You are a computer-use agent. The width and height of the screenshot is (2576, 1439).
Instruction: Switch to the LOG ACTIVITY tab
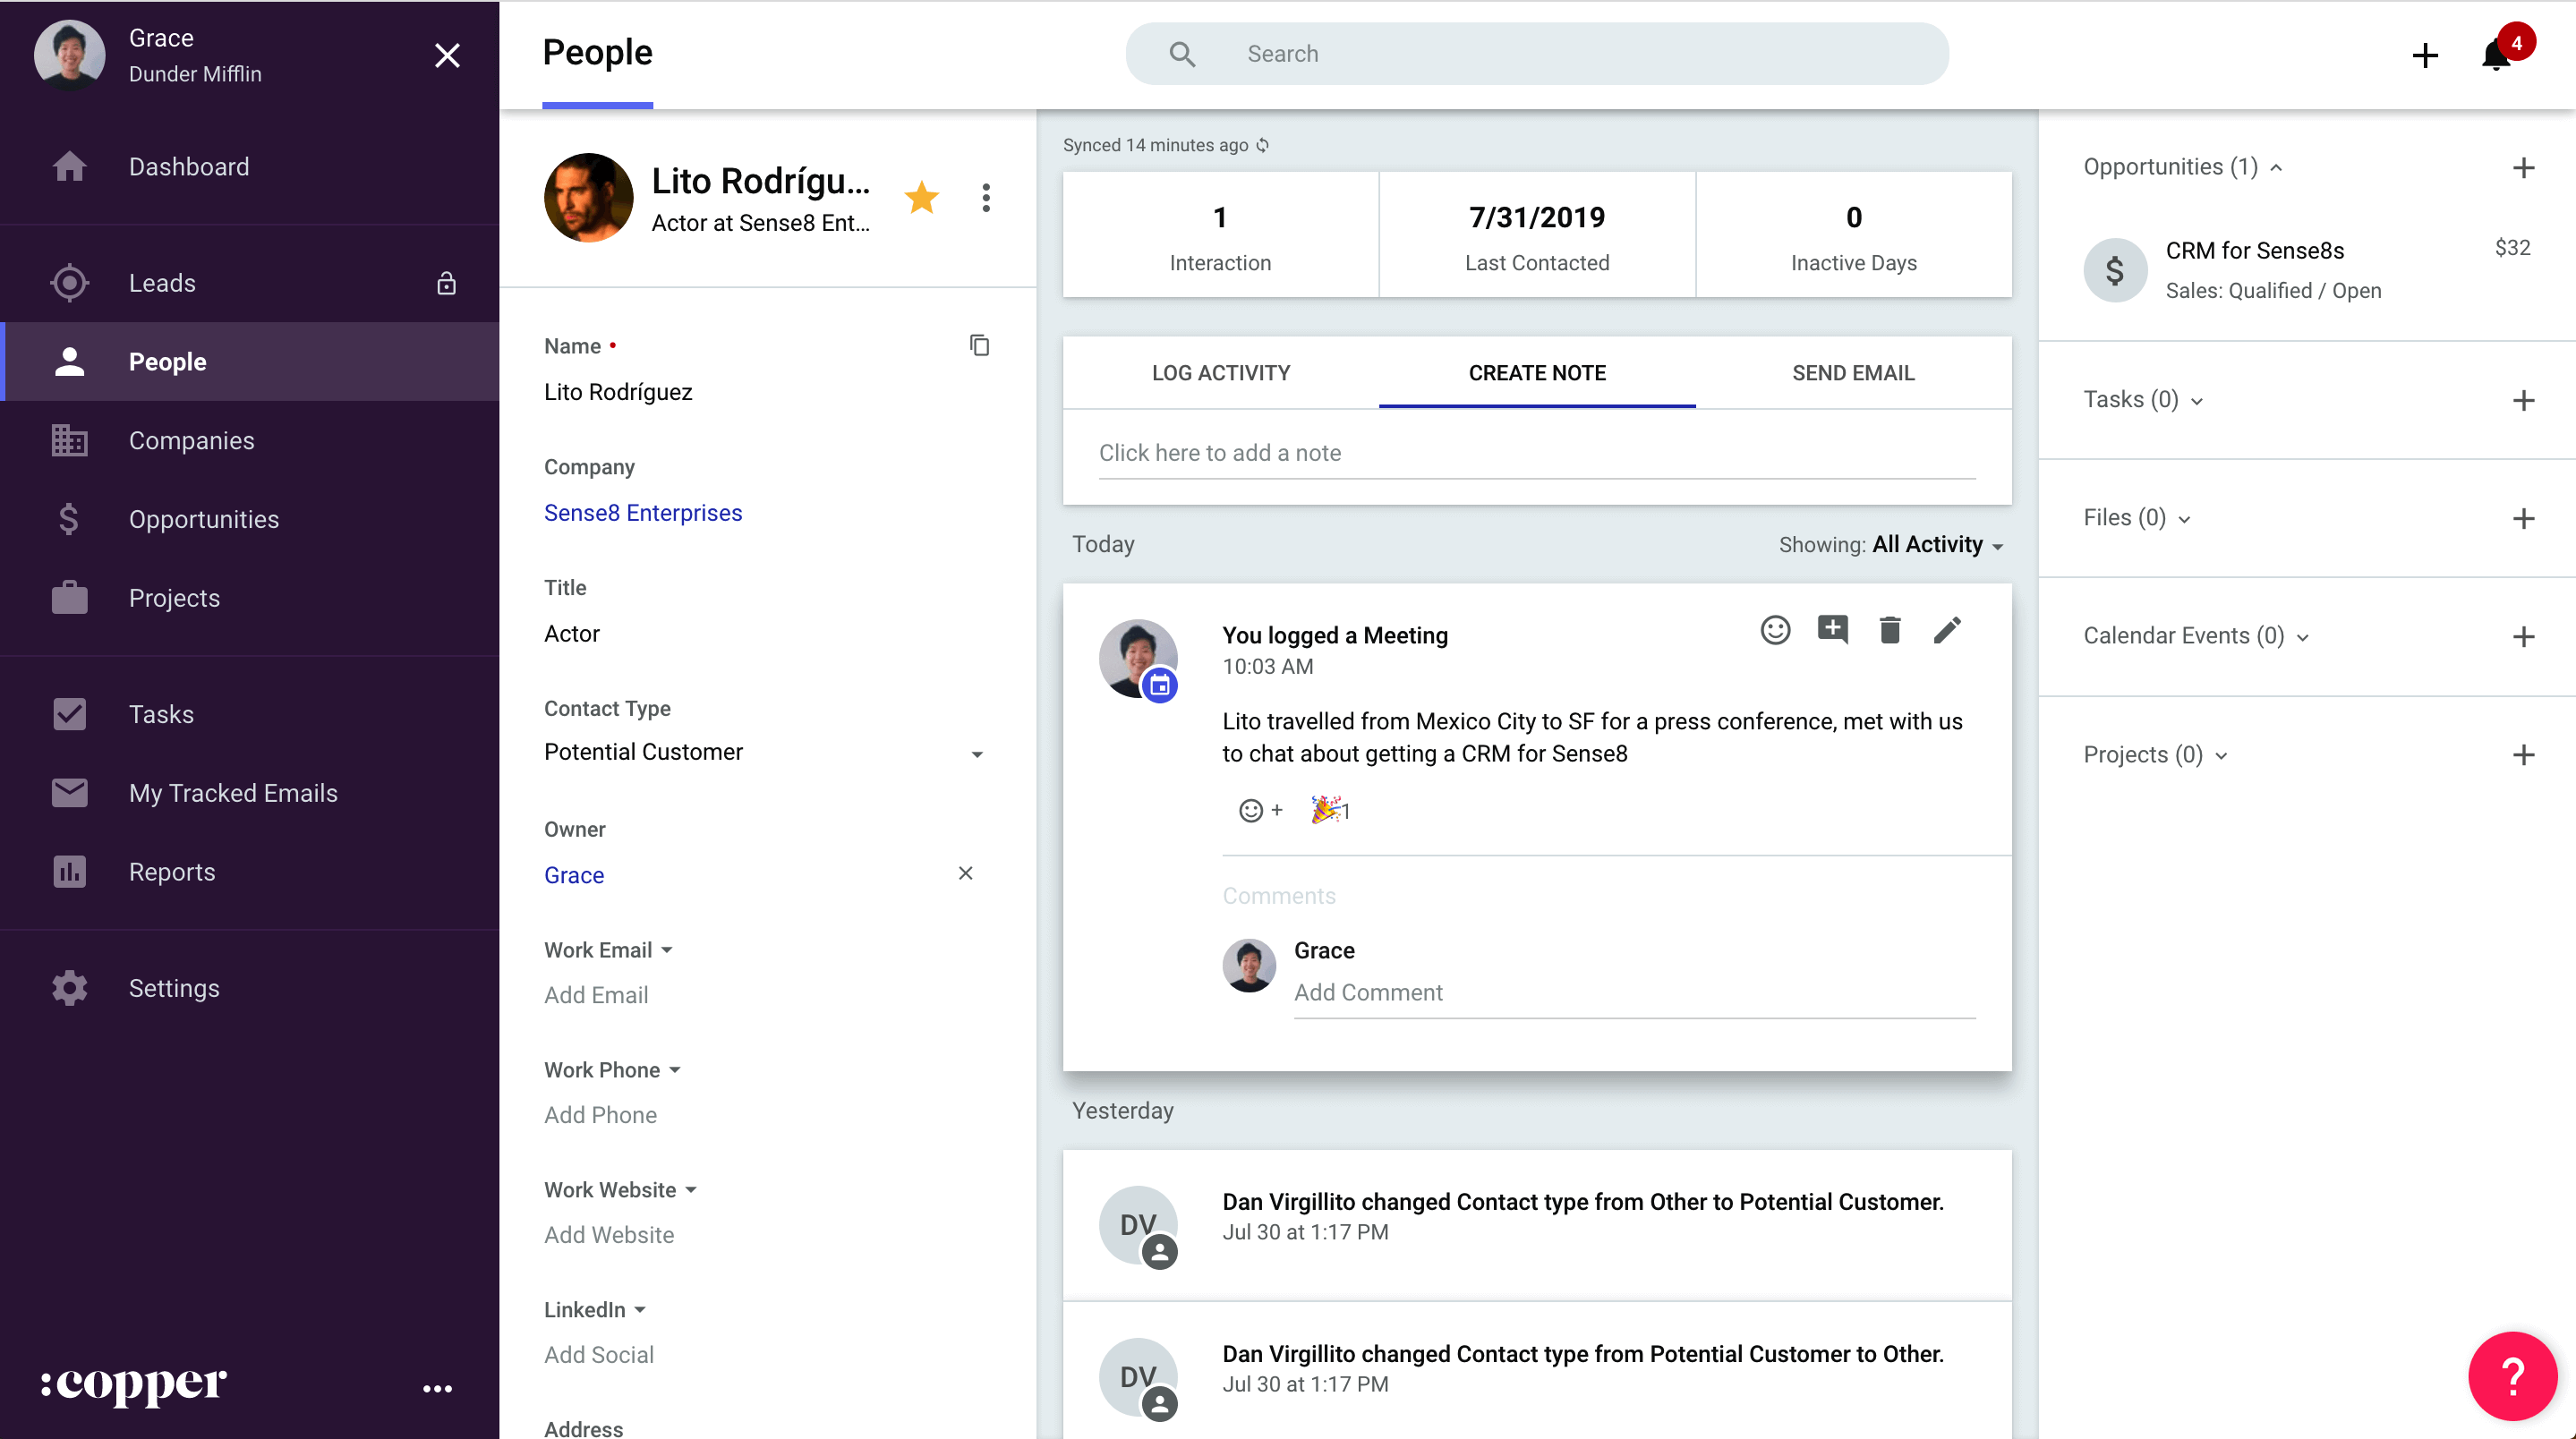[1220, 372]
